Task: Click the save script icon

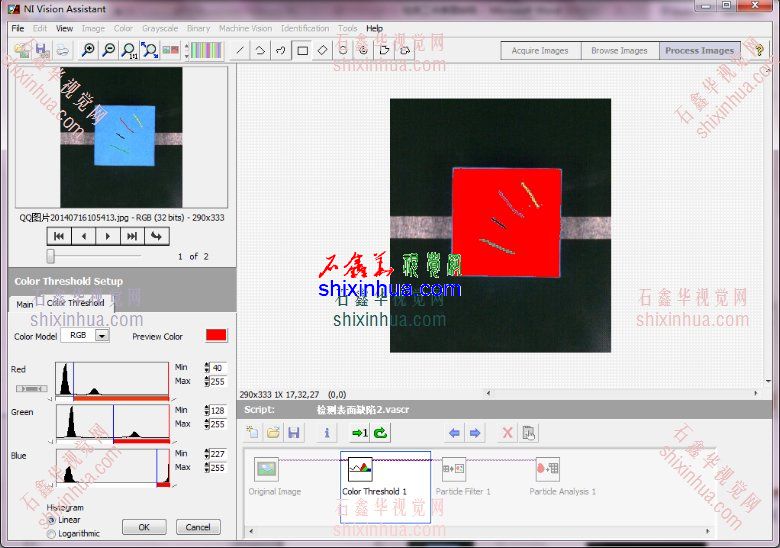Action: (293, 433)
